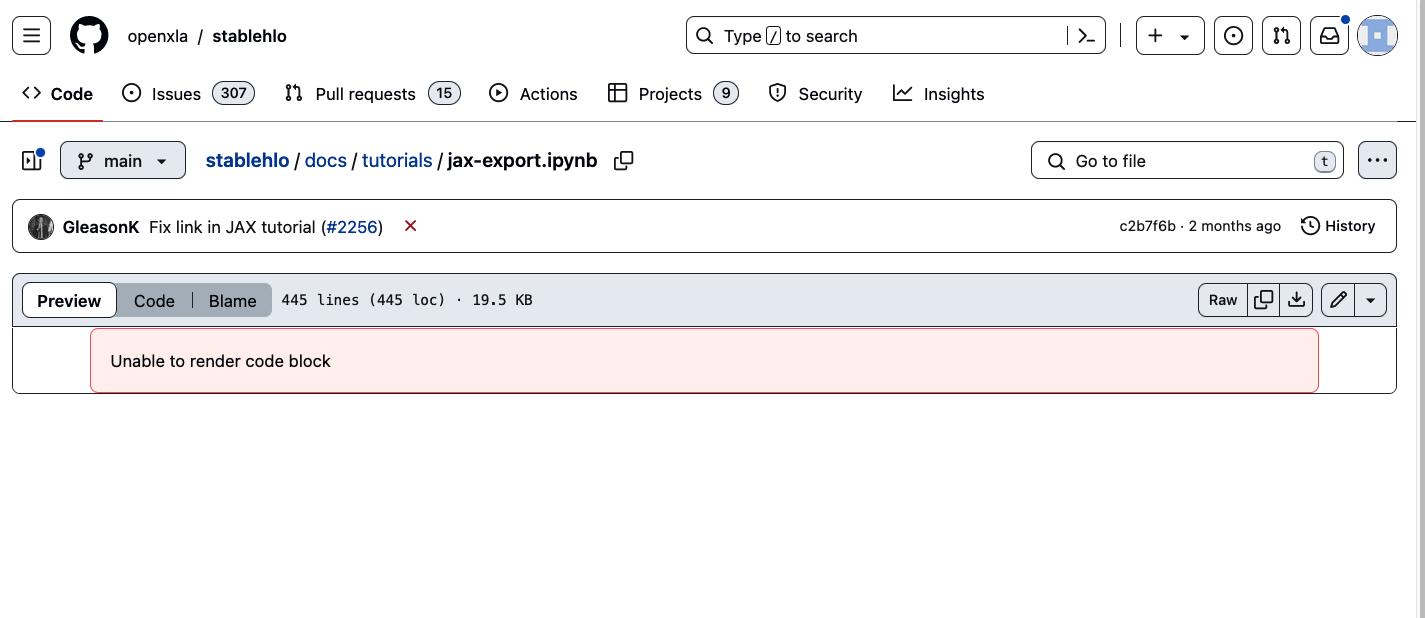Open the Pull requests tab
The height and width of the screenshot is (618, 1425).
coord(372,94)
